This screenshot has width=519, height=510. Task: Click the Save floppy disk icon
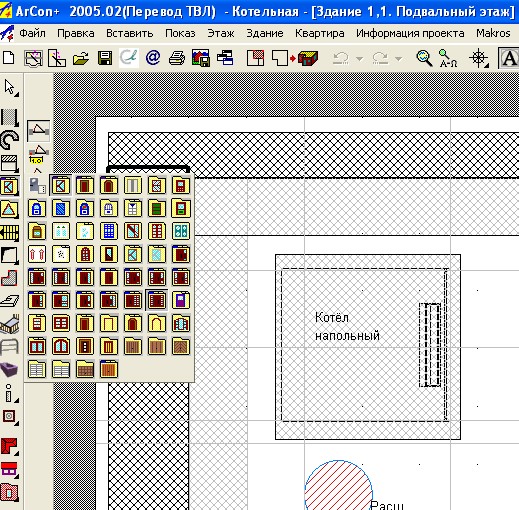[x=105, y=58]
